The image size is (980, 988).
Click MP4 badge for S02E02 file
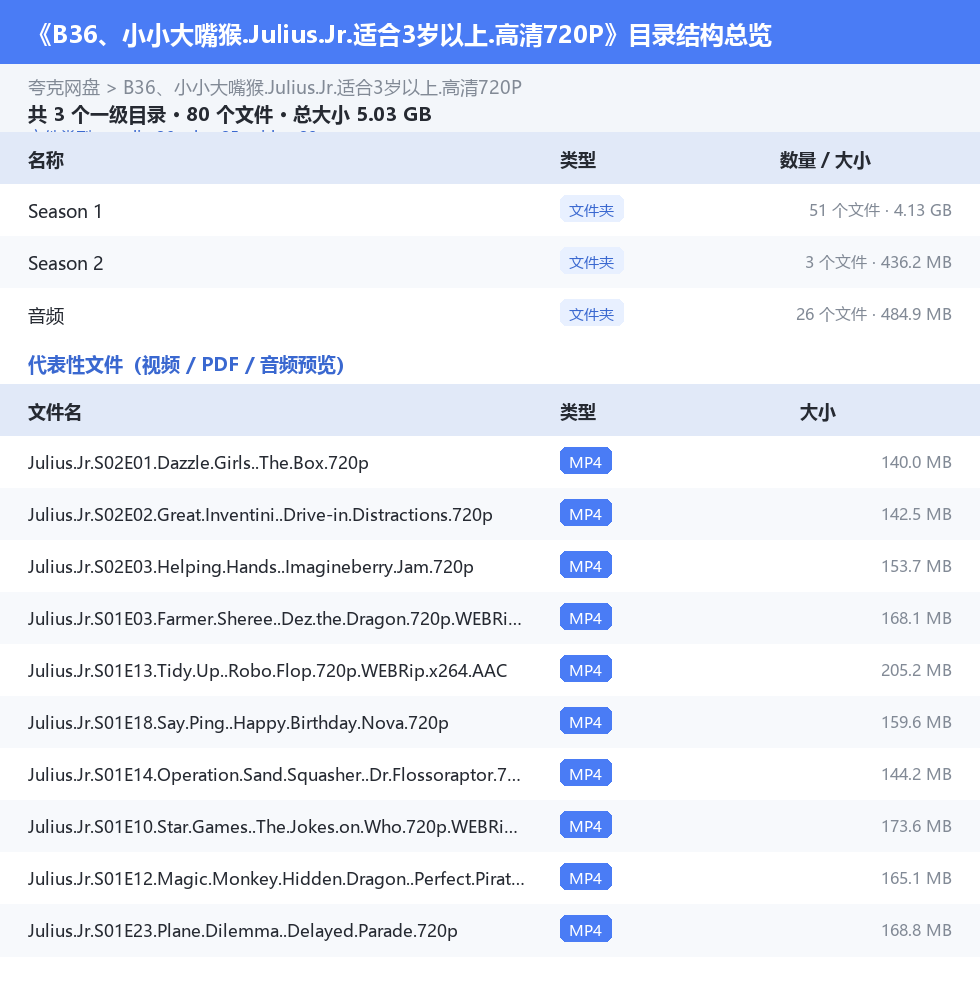point(585,514)
